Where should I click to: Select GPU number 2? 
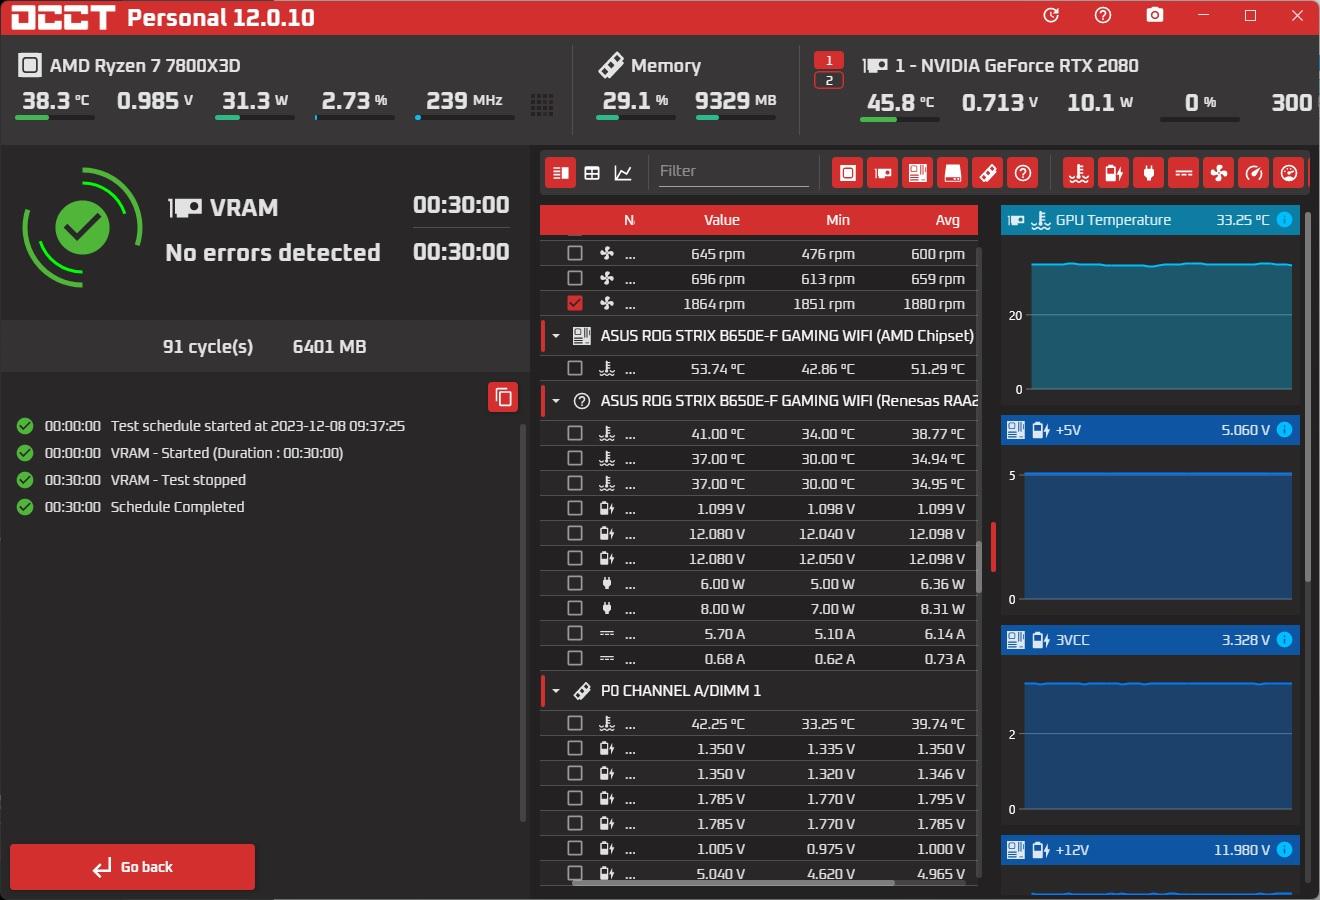pos(829,80)
